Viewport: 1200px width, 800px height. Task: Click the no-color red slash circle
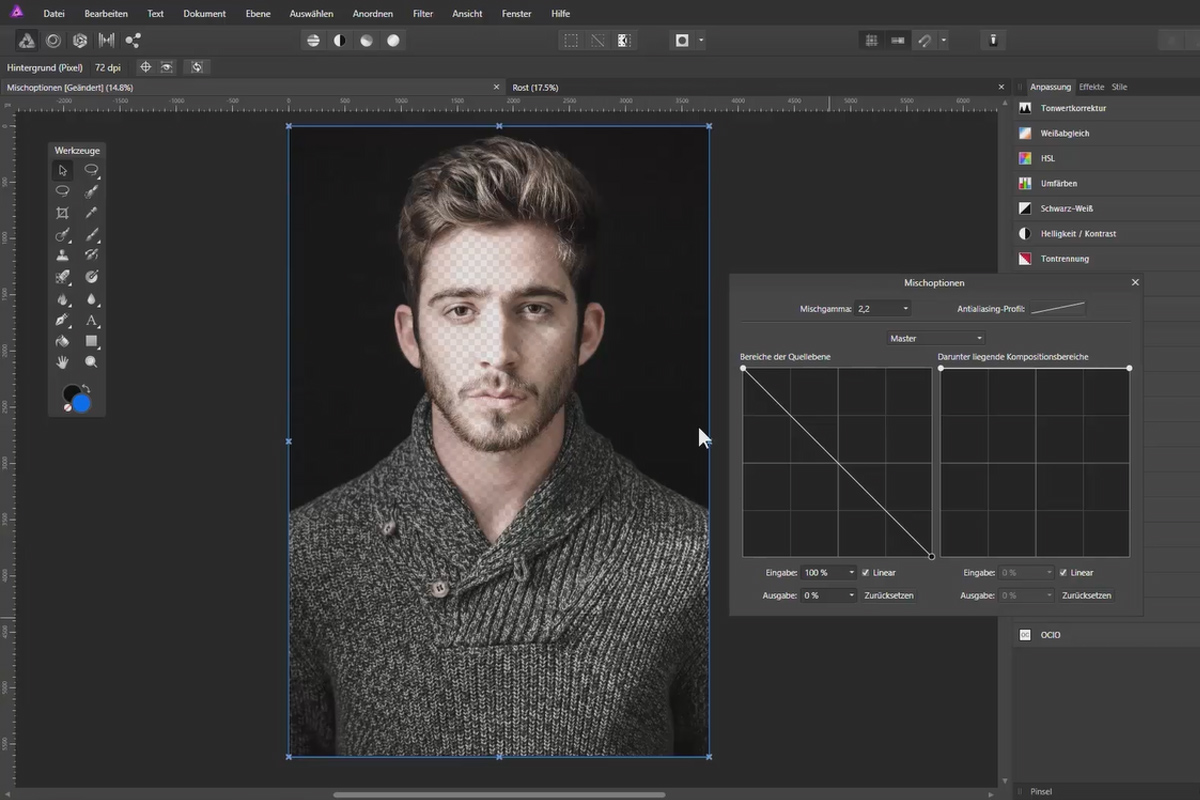(x=67, y=407)
